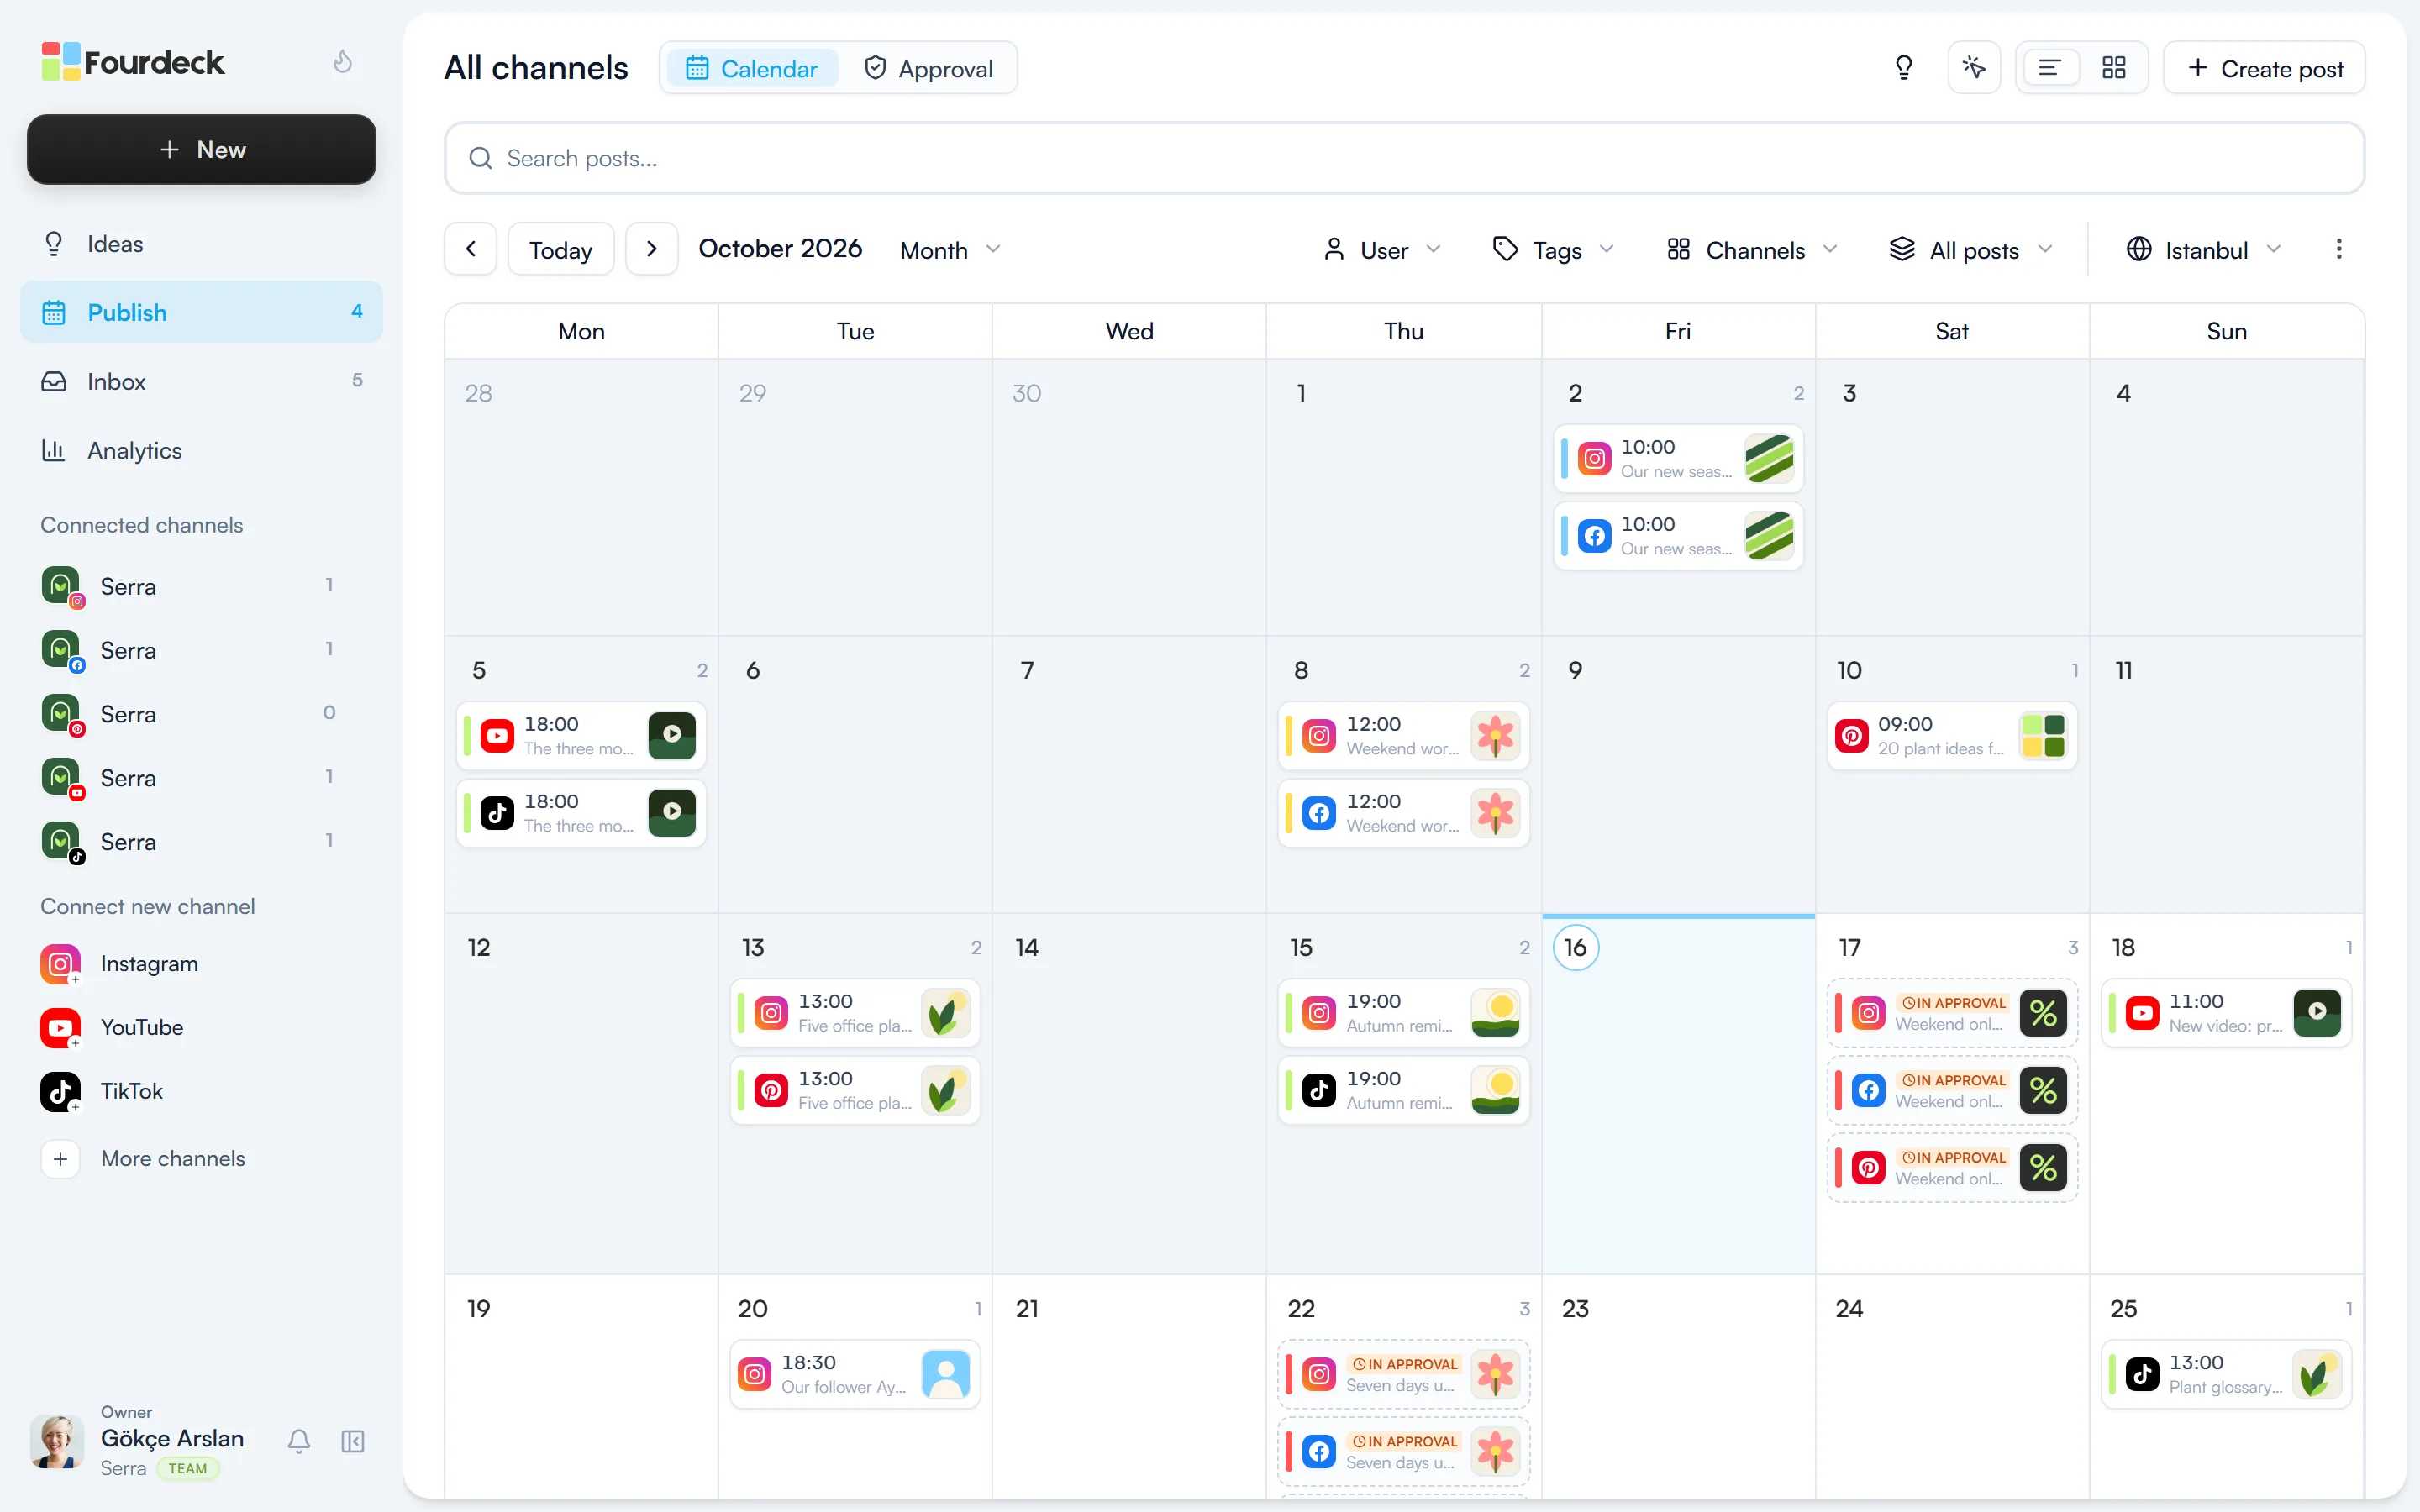Open the 11:00 YouTube post on October 18
This screenshot has width=2420, height=1512.
2226,1013
